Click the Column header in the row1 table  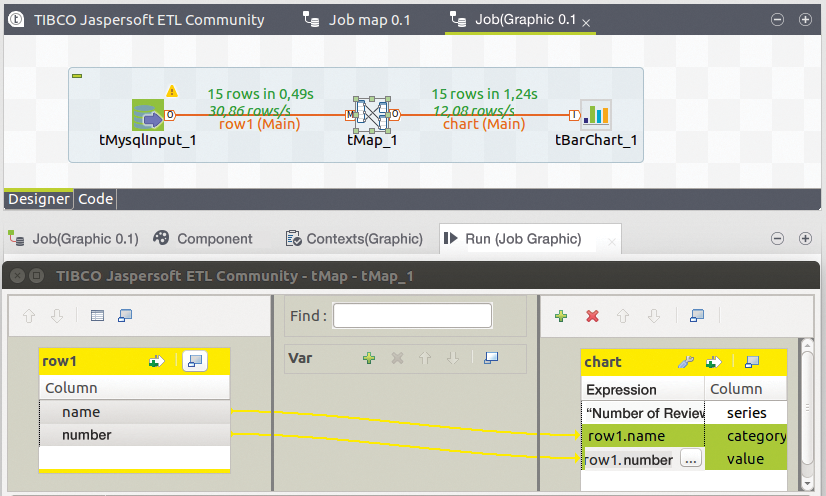[x=135, y=388]
